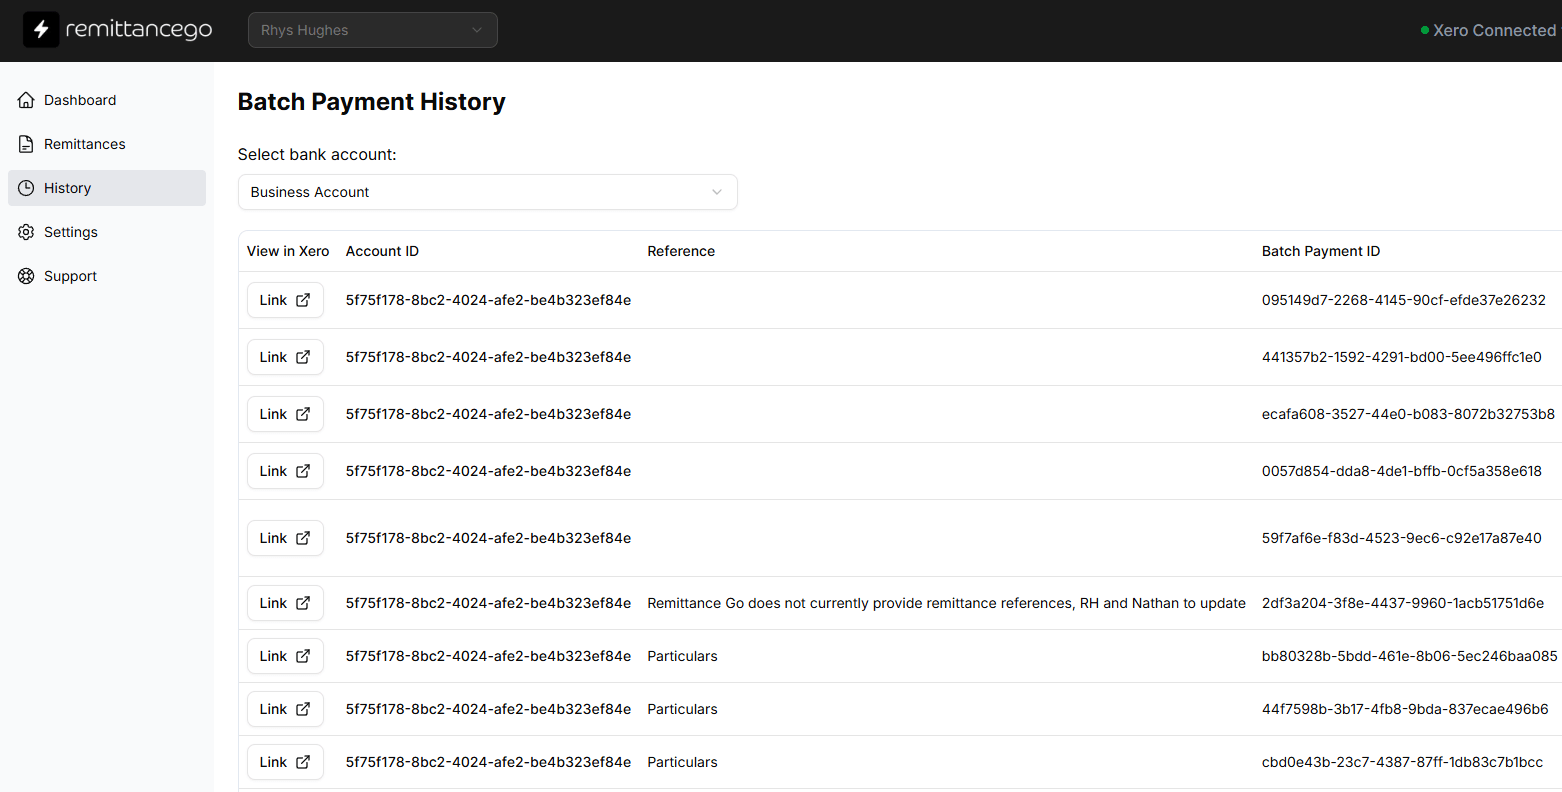Click the Dashboard home icon
1562x792 pixels.
click(x=26, y=100)
